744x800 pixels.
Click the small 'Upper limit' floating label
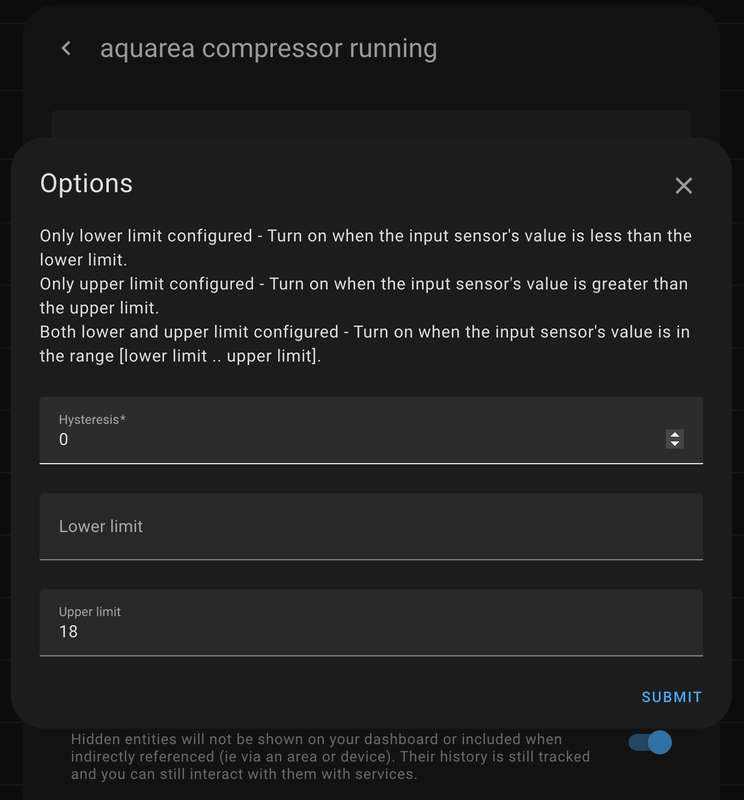(90, 611)
